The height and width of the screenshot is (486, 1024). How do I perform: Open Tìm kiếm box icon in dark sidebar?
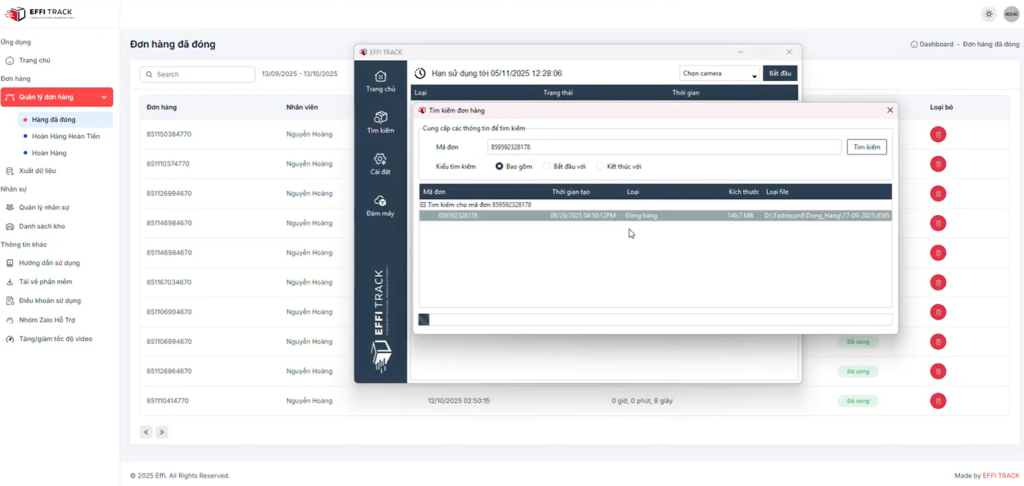tap(380, 118)
